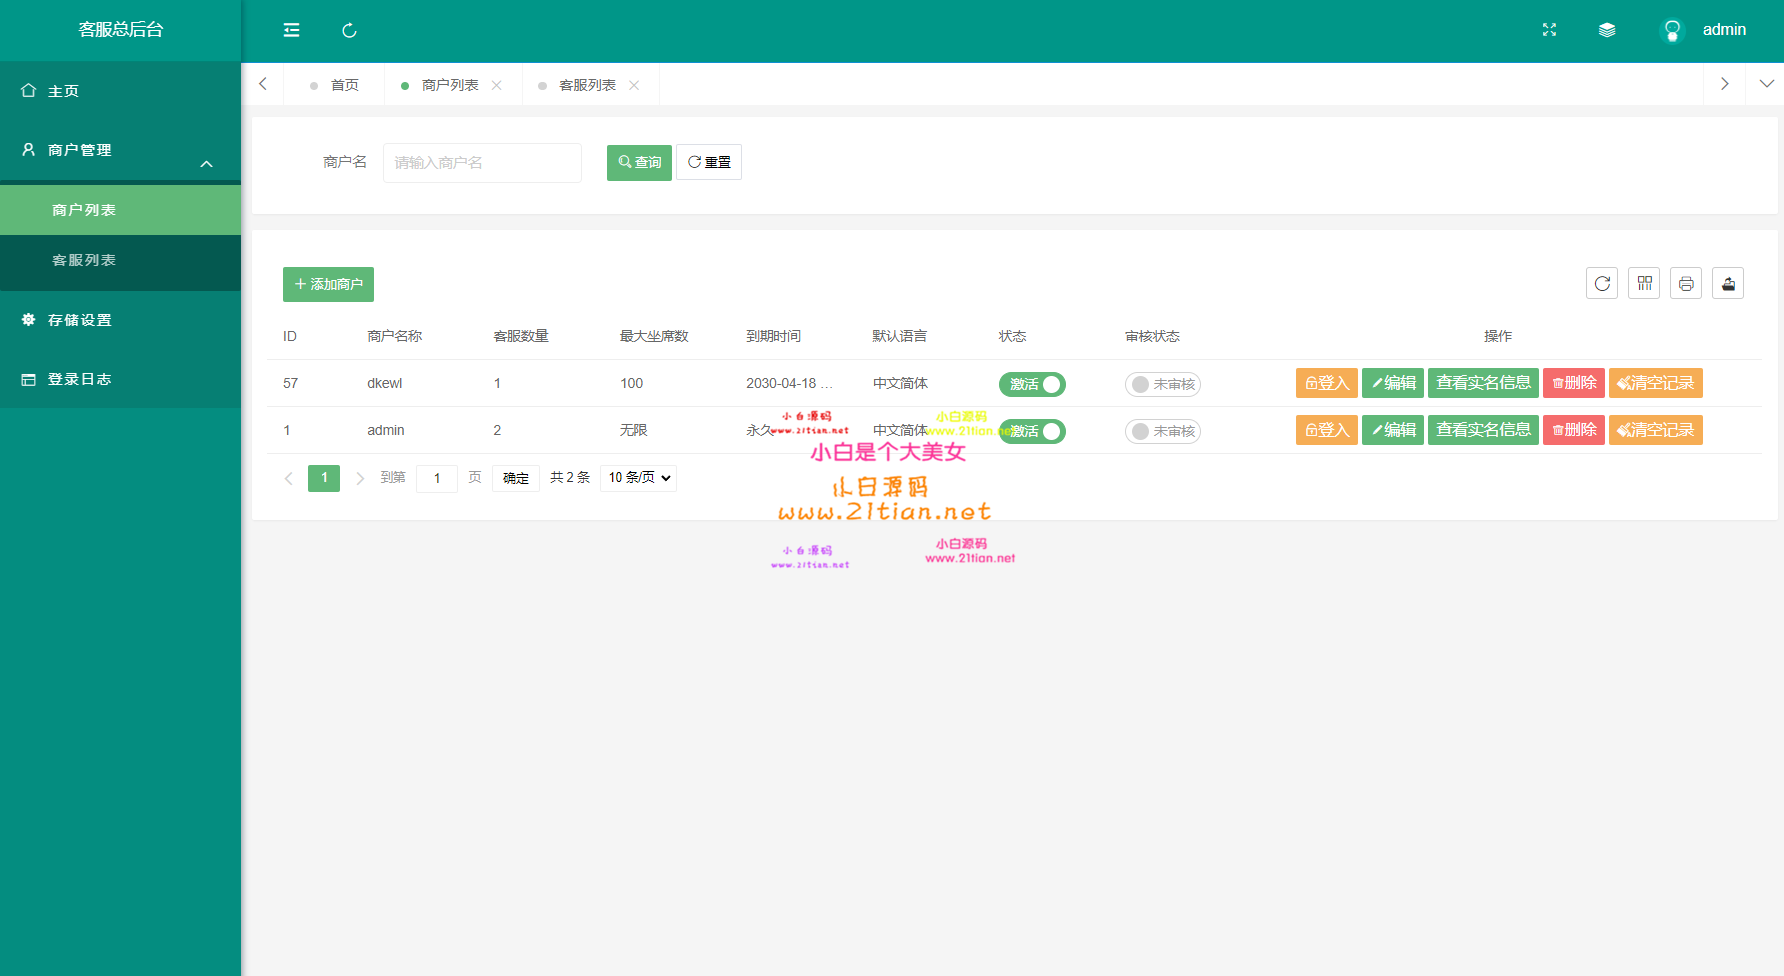Click the admin avatar in top bar
Screen dimensions: 1784x976
[1671, 30]
